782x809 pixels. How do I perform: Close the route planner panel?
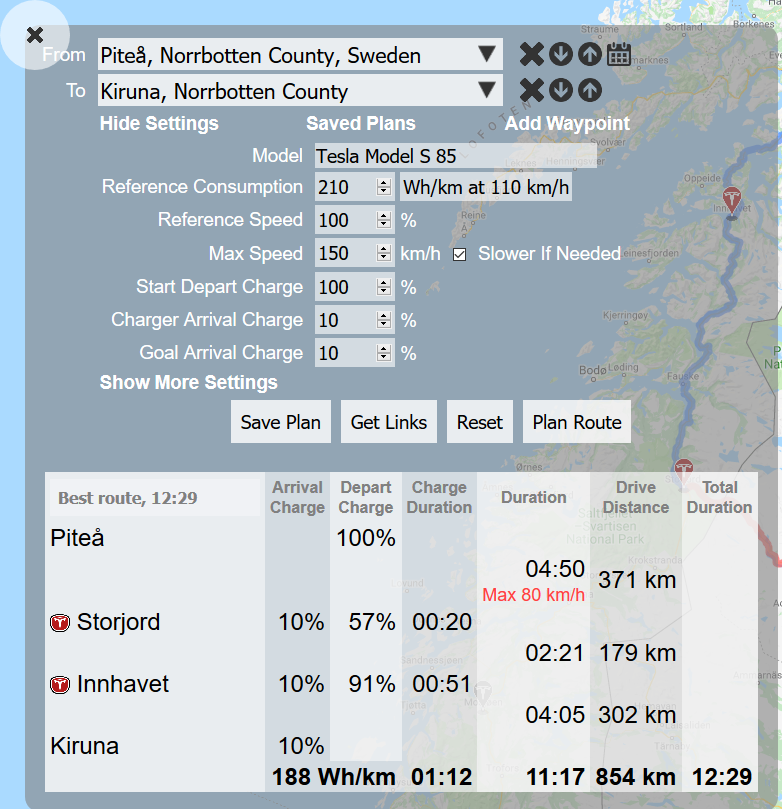click(x=35, y=35)
